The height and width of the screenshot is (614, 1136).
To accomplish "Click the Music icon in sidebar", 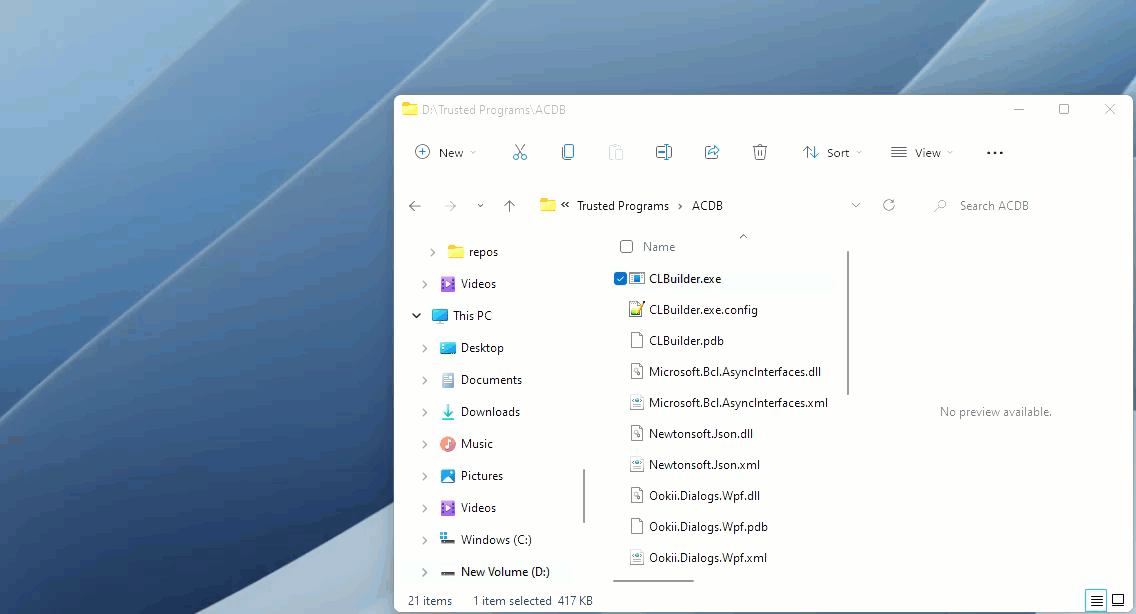I will (x=448, y=444).
